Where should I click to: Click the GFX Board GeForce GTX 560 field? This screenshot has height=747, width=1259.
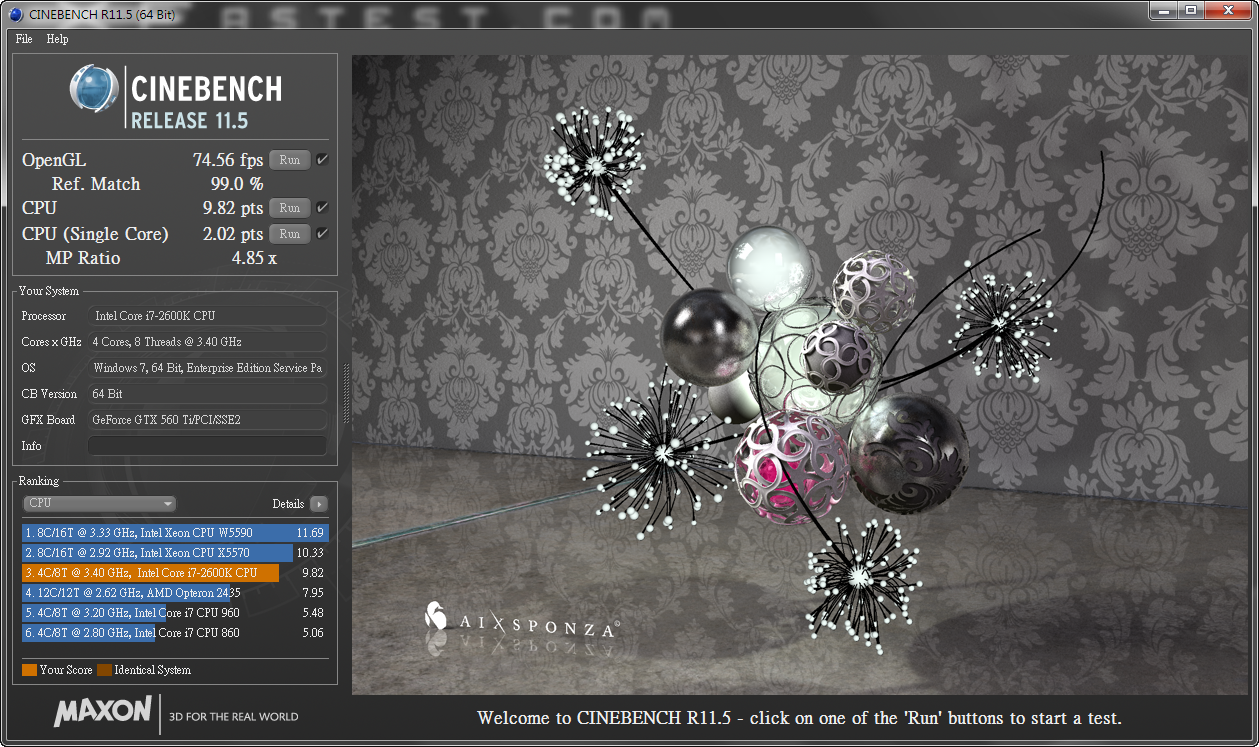[207, 420]
